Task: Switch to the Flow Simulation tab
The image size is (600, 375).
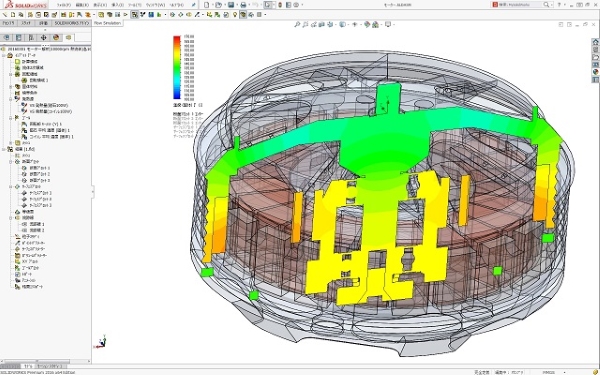Action: point(107,23)
